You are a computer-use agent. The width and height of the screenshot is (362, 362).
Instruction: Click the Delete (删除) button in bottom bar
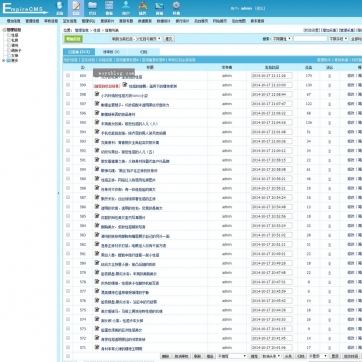pyautogui.click(x=165, y=356)
